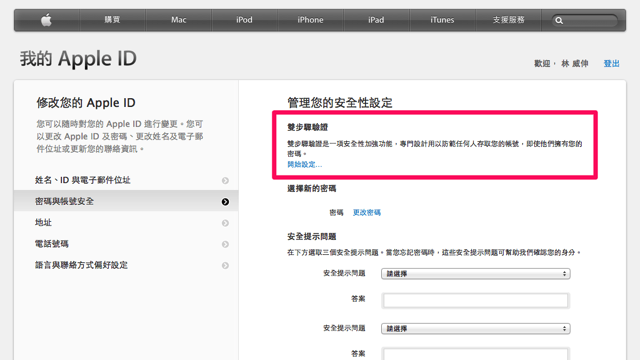The height and width of the screenshot is (360, 640).
Task: Click the 選擇新的密碼 heading
Action: coord(311,189)
